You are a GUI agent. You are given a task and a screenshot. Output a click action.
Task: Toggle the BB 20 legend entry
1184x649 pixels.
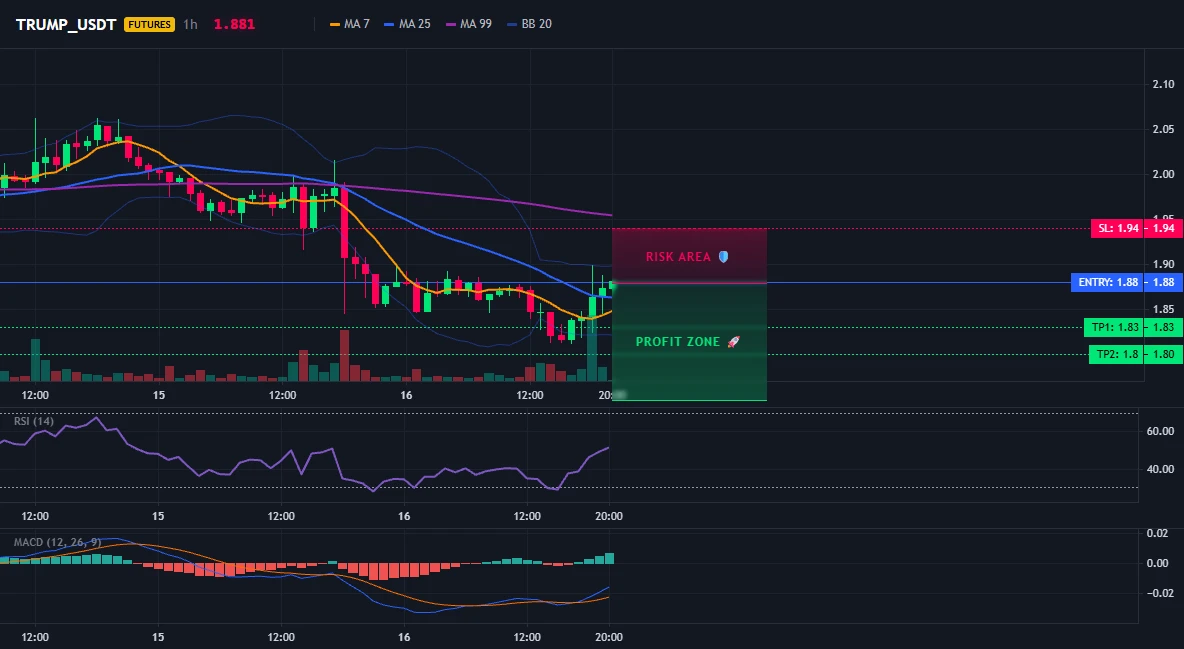530,24
